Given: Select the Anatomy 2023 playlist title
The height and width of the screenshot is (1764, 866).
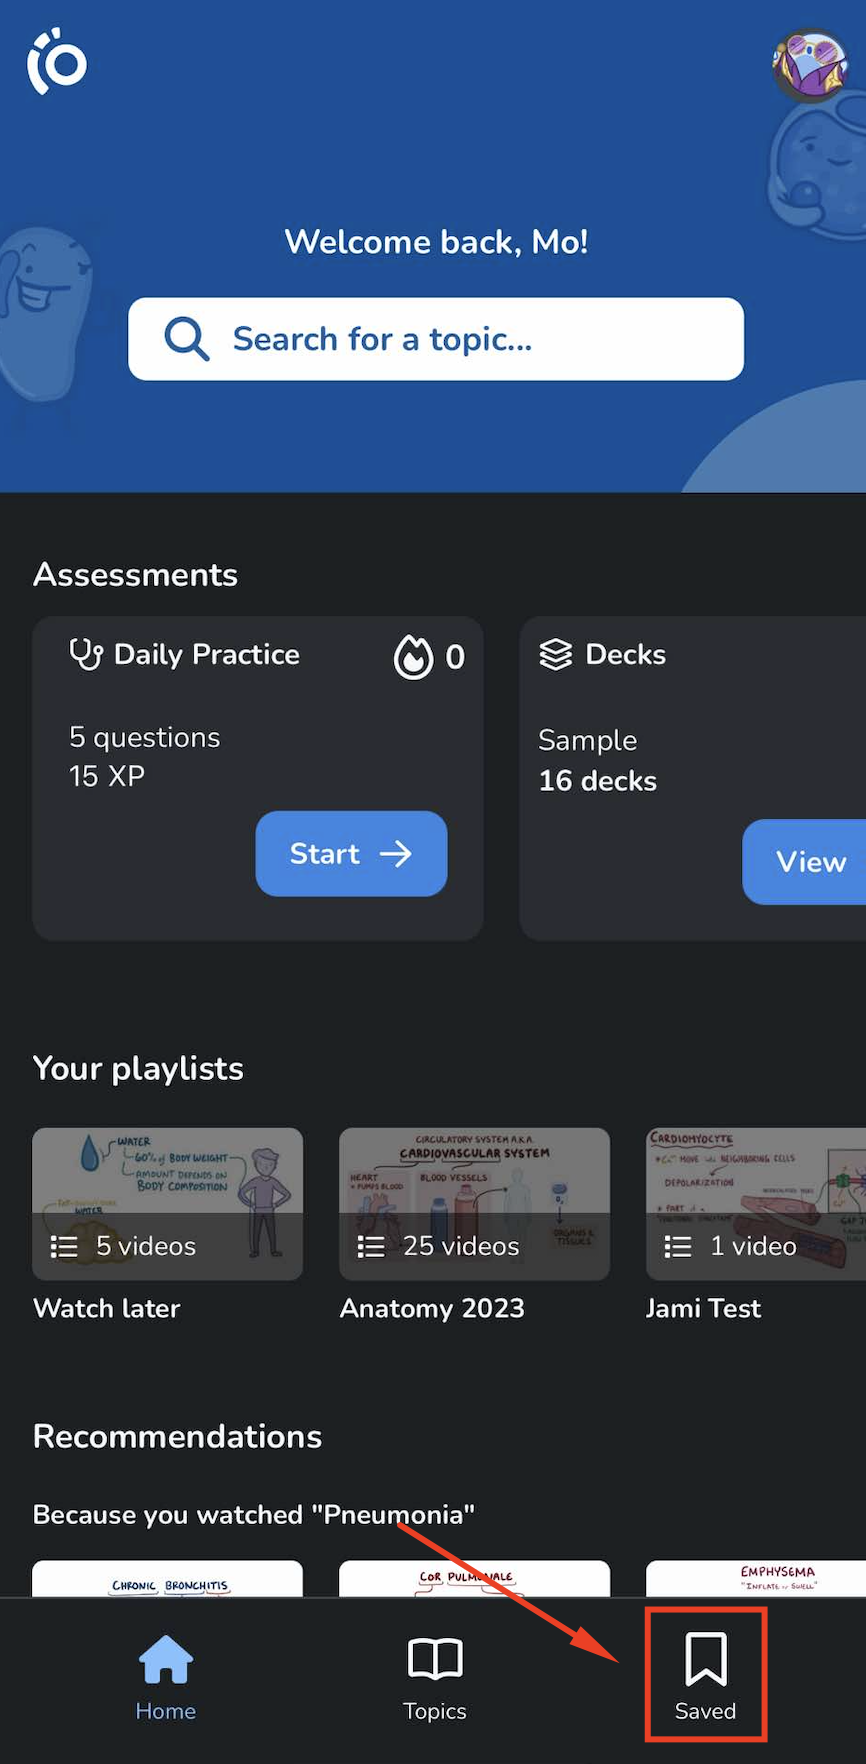Looking at the screenshot, I should click(432, 1308).
